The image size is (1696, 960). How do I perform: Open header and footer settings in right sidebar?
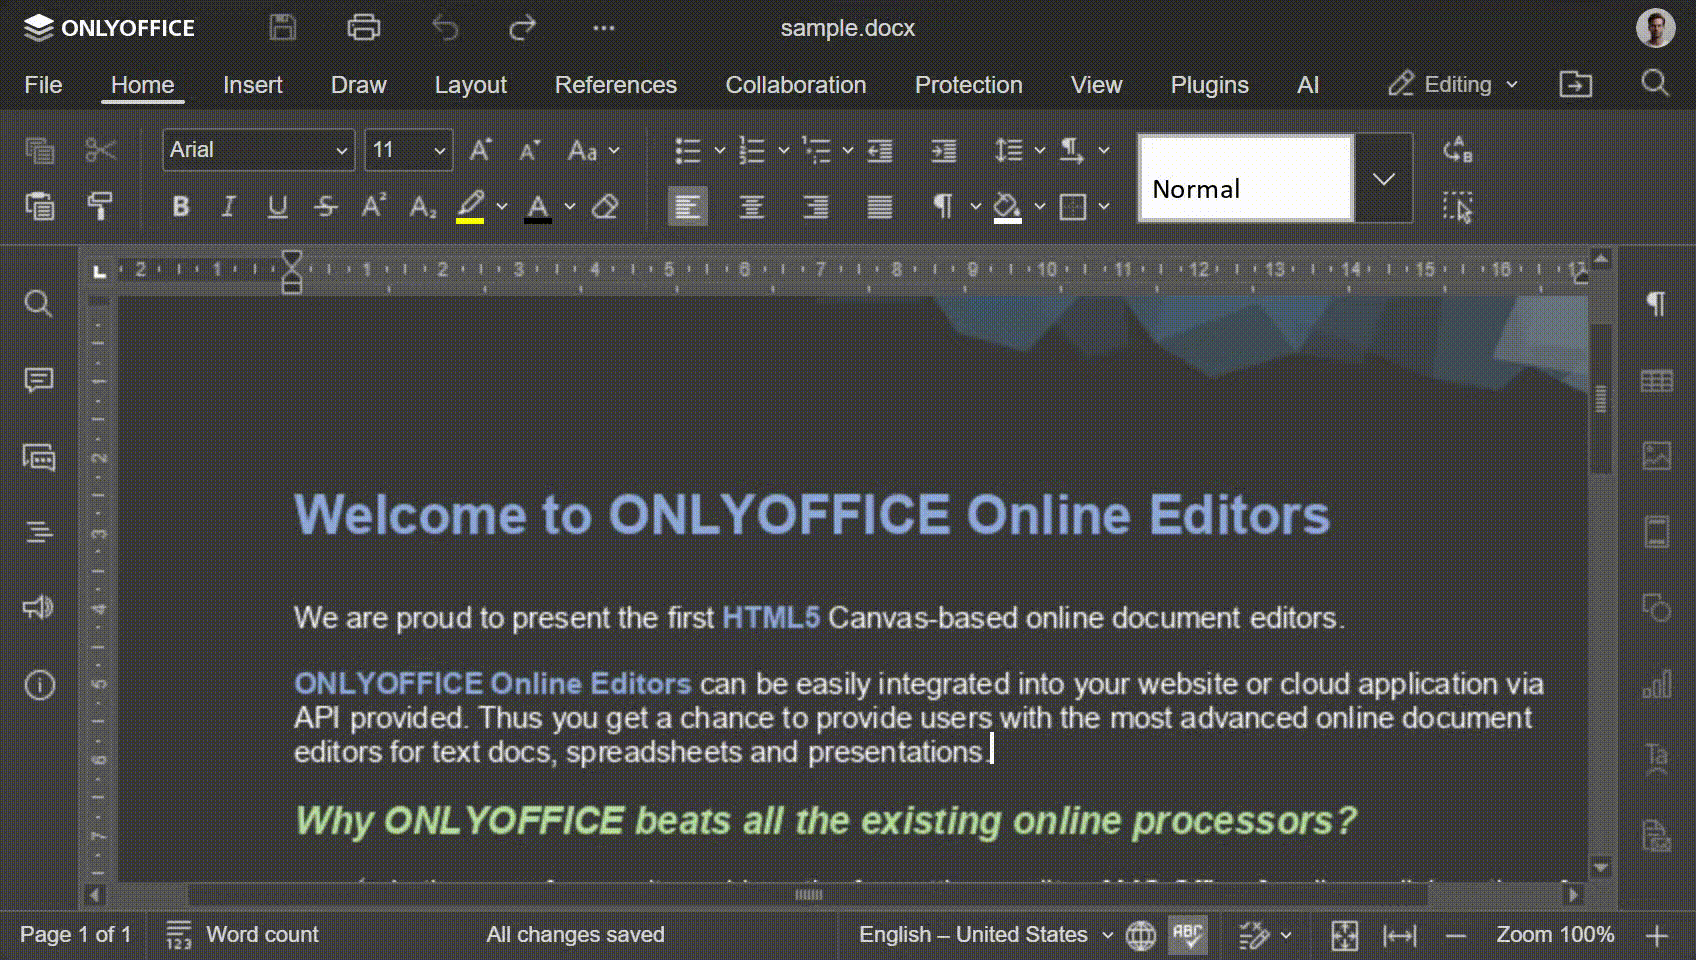click(1656, 532)
